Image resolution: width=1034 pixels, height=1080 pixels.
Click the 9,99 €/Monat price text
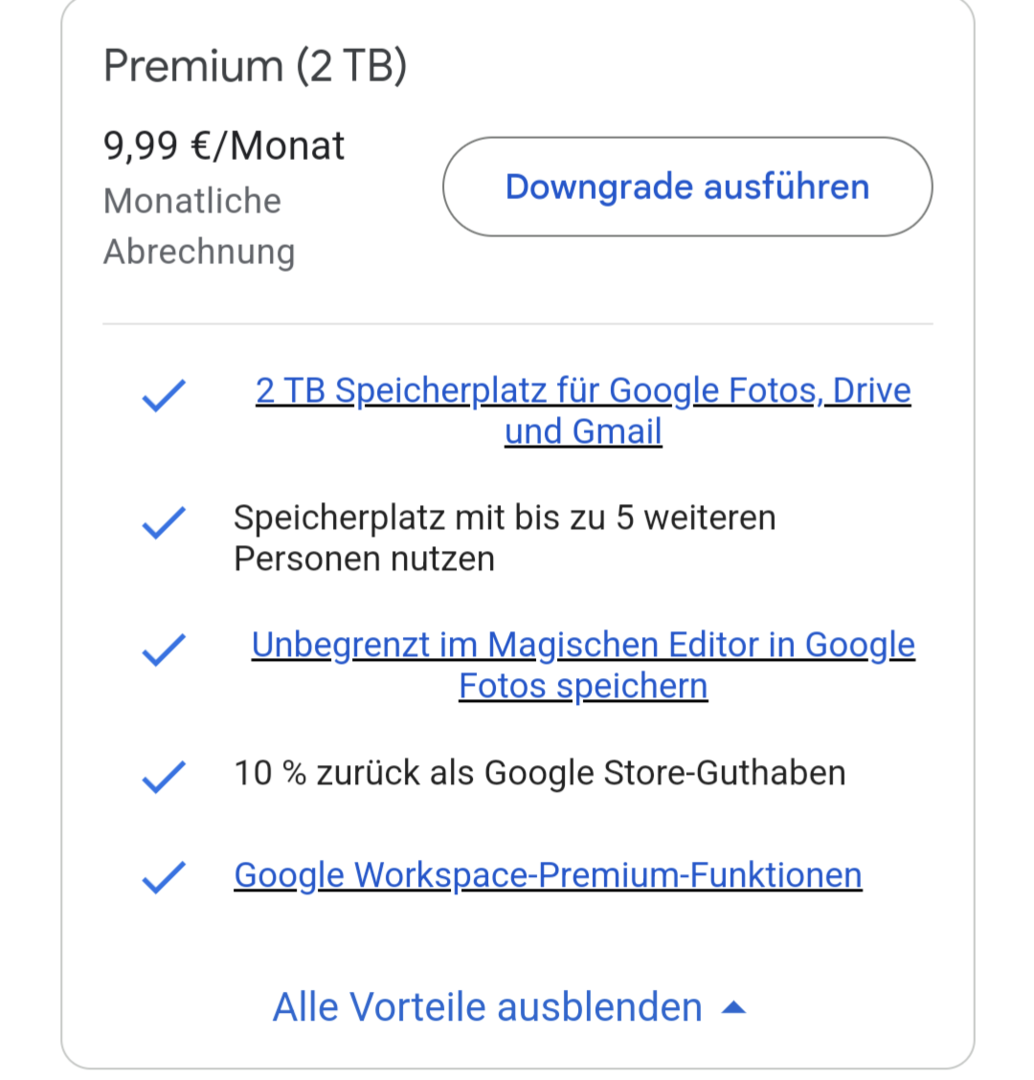[224, 146]
